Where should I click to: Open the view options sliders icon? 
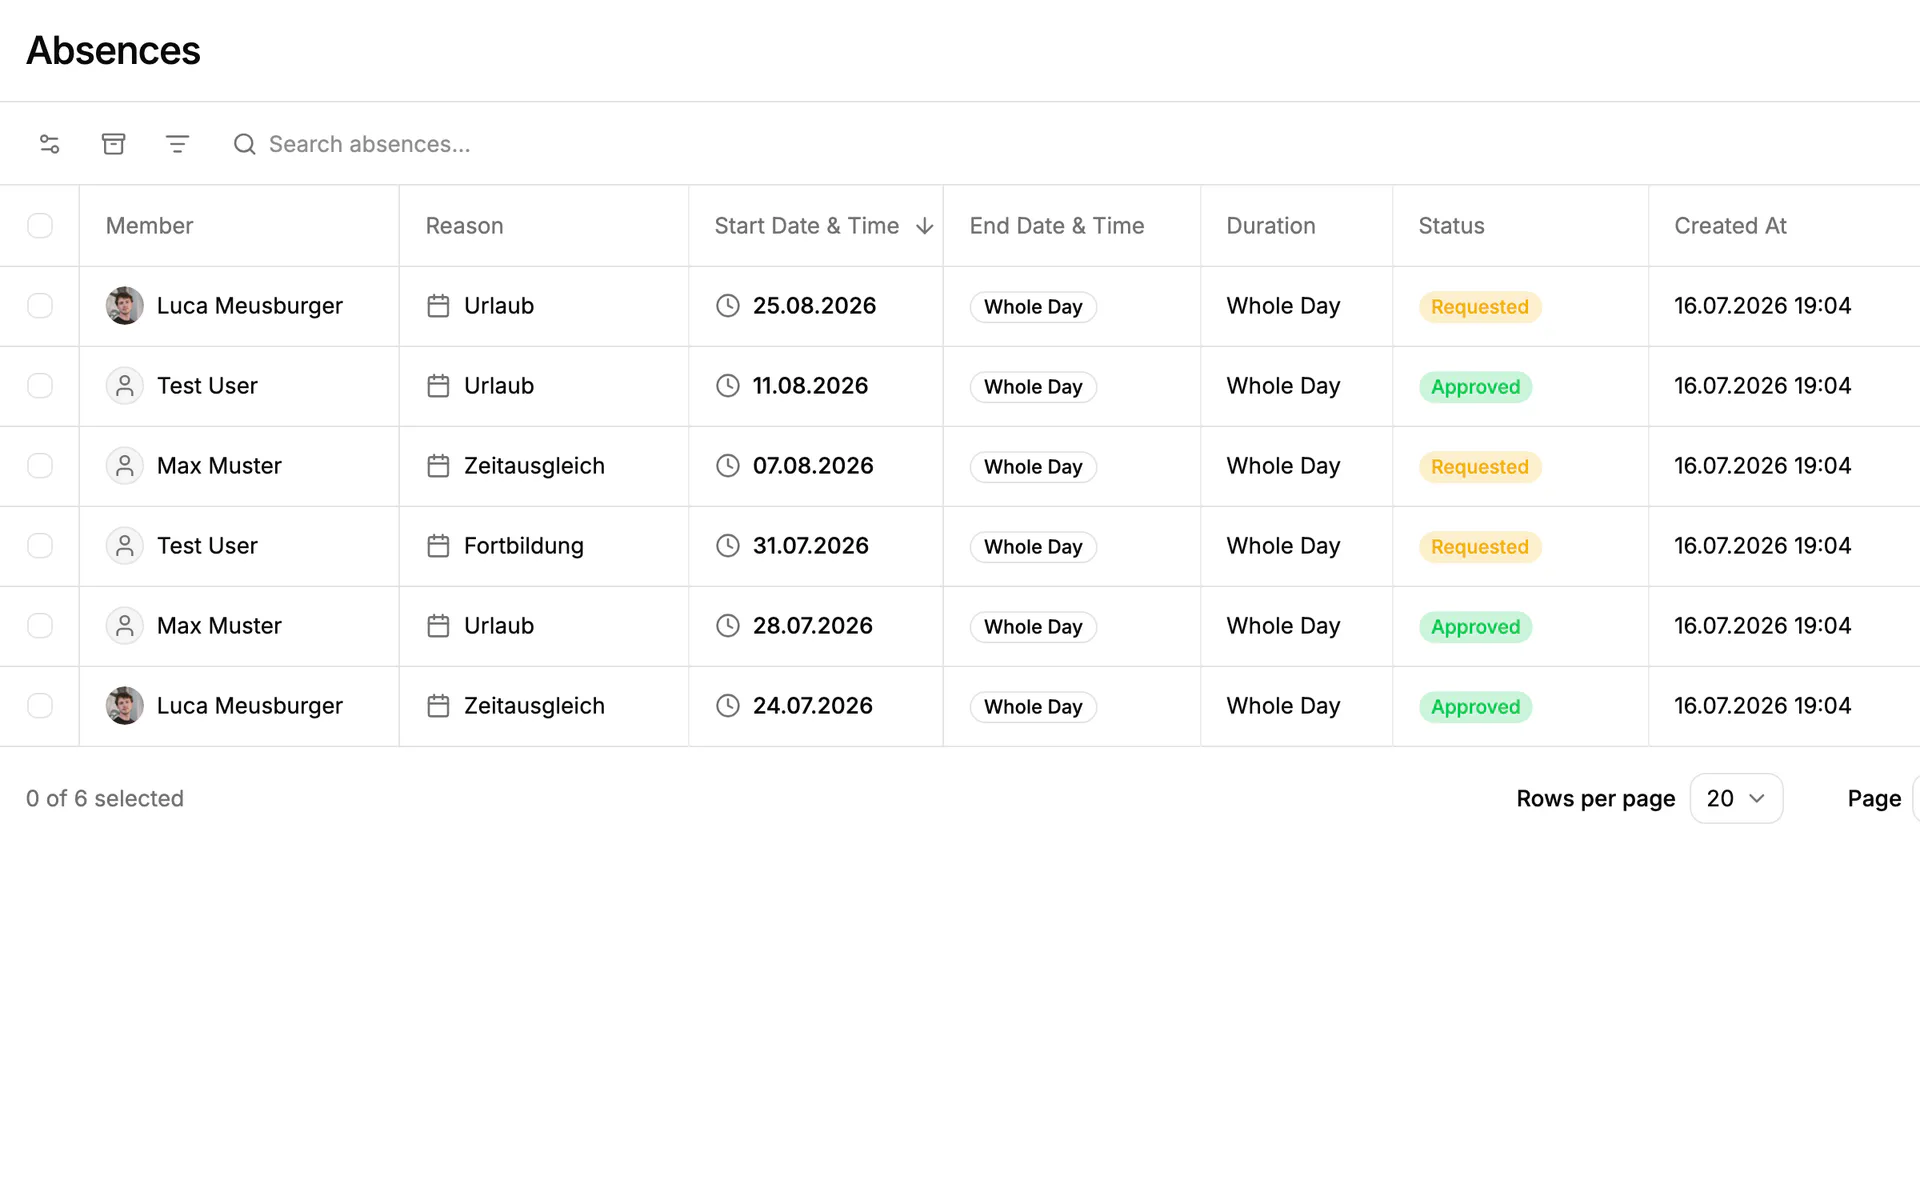[50, 144]
